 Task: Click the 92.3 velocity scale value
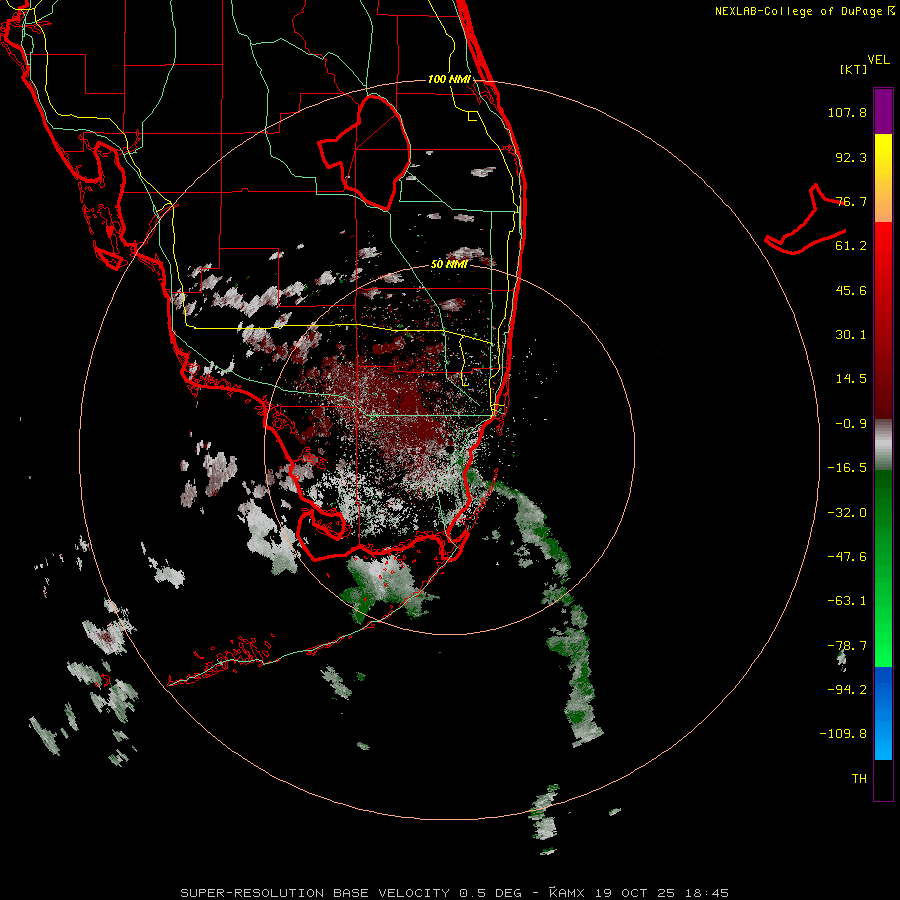851,157
